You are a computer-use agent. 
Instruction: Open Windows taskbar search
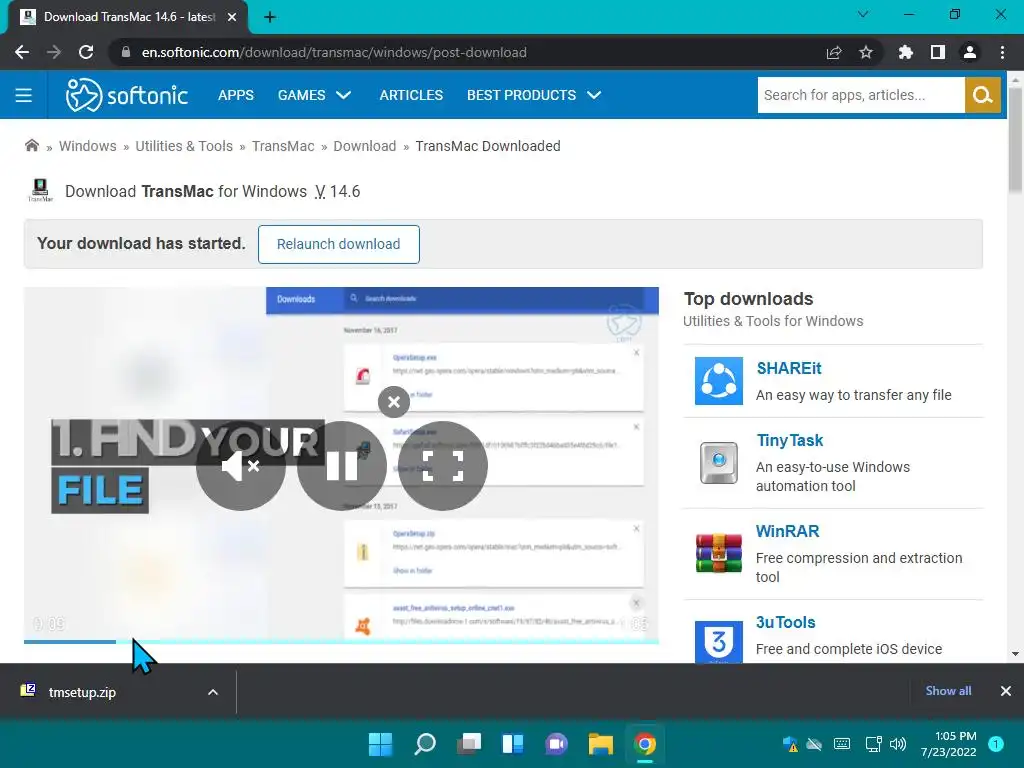pyautogui.click(x=424, y=744)
